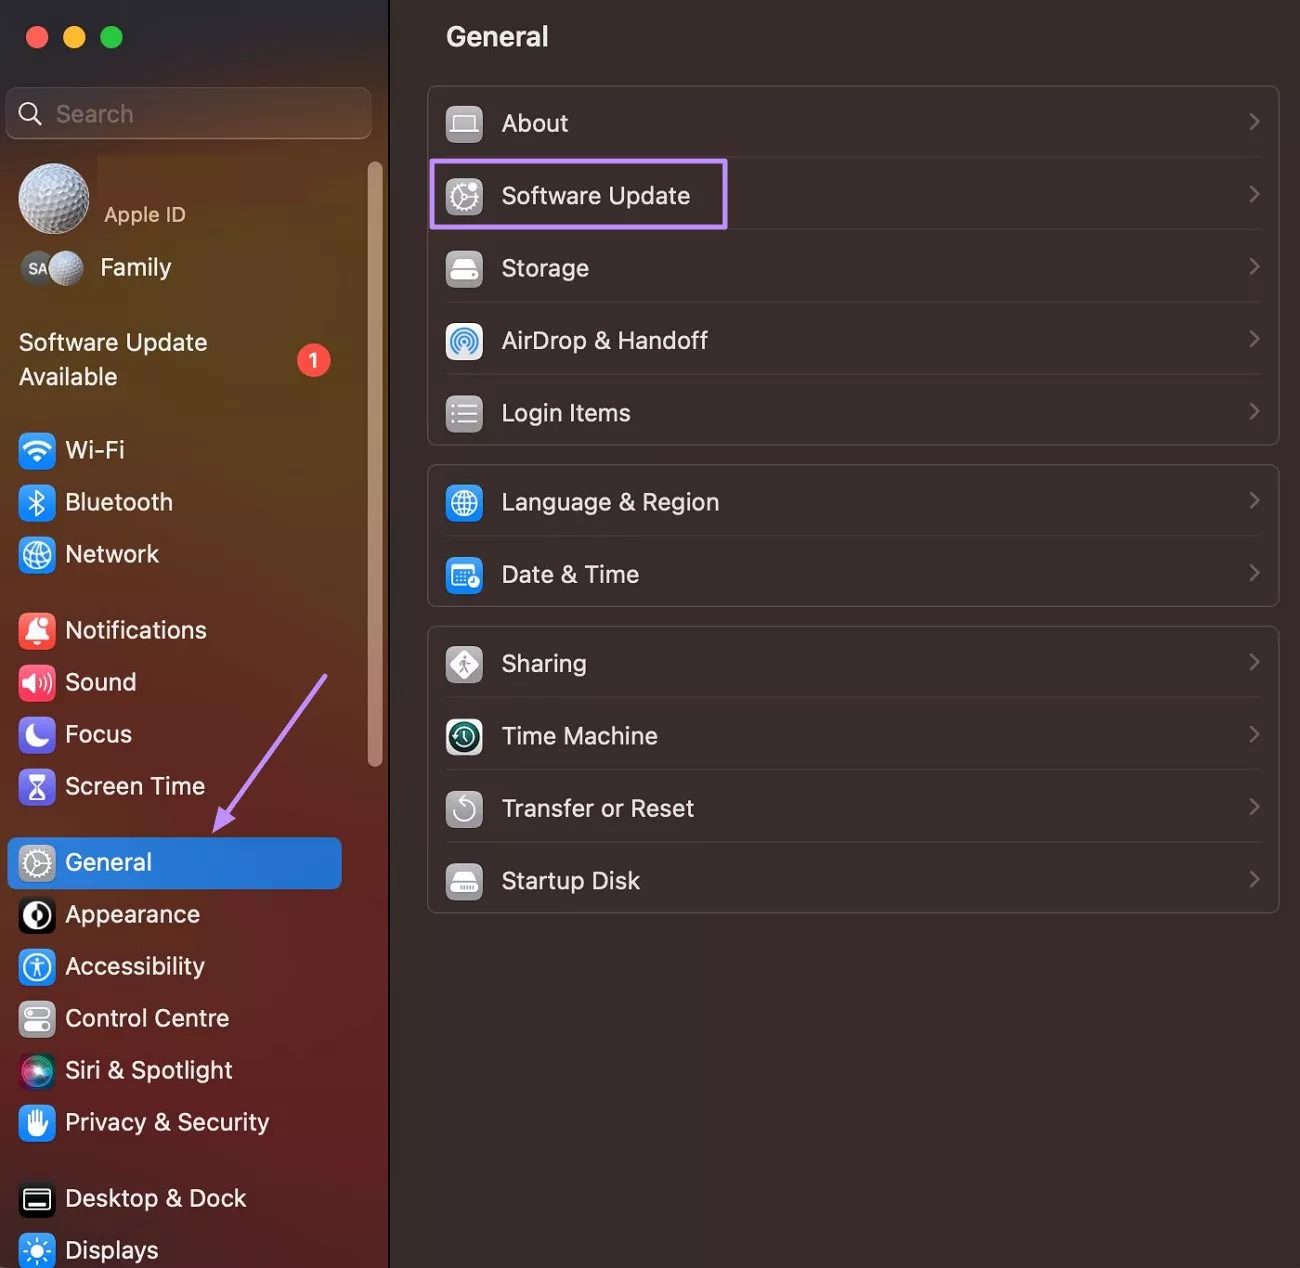Click the Focus moon icon
This screenshot has height=1268, width=1300.
37,734
